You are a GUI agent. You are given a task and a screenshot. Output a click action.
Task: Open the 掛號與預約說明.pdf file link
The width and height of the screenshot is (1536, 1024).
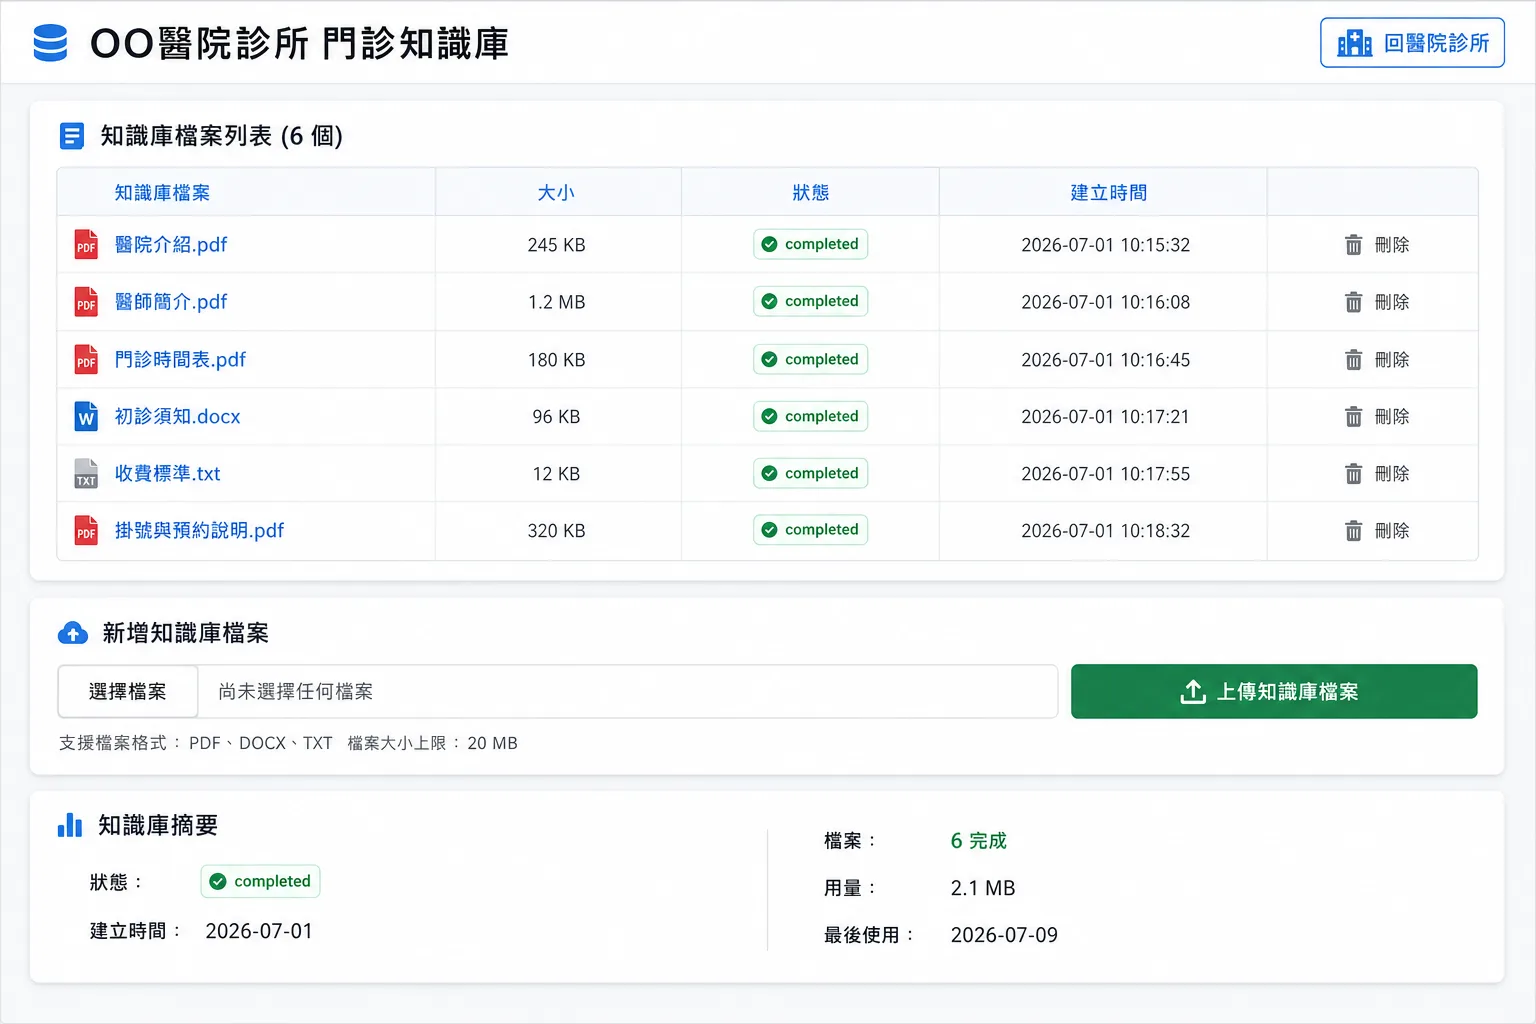pyautogui.click(x=199, y=531)
